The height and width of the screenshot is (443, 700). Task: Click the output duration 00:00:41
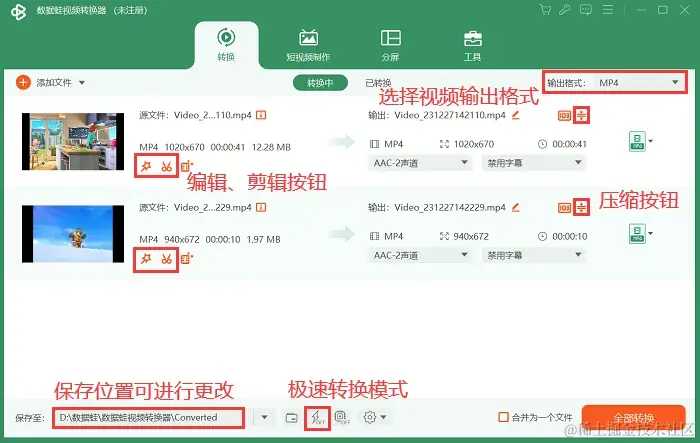569,144
